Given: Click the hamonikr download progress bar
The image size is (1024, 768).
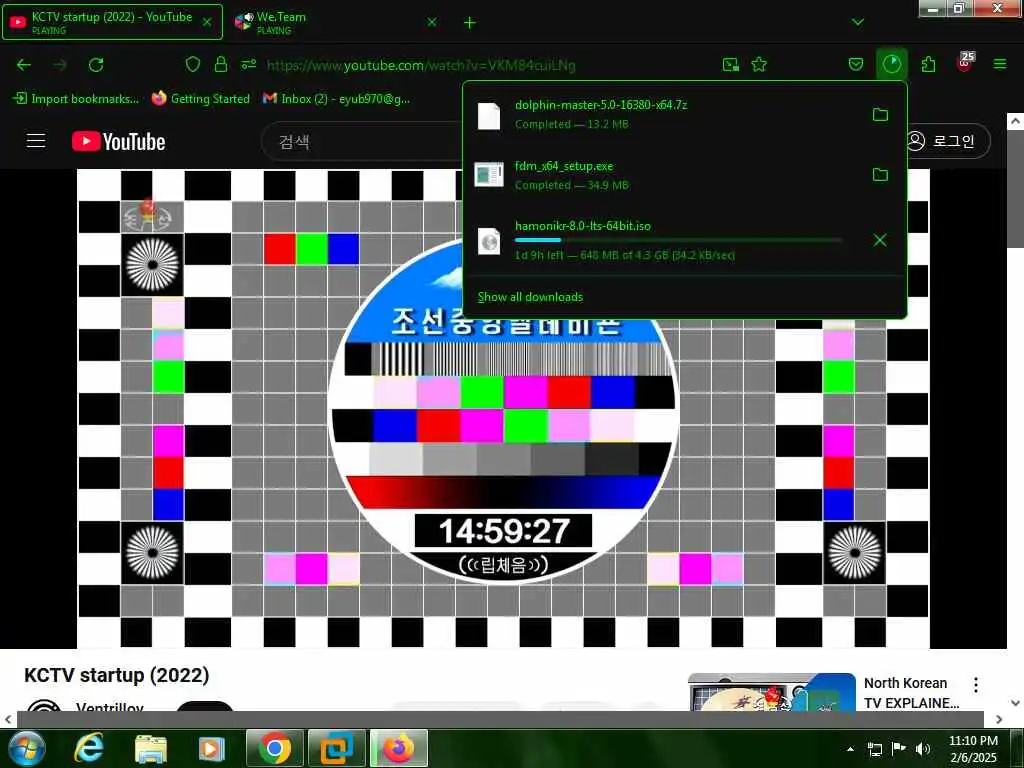Looking at the screenshot, I should coord(678,240).
